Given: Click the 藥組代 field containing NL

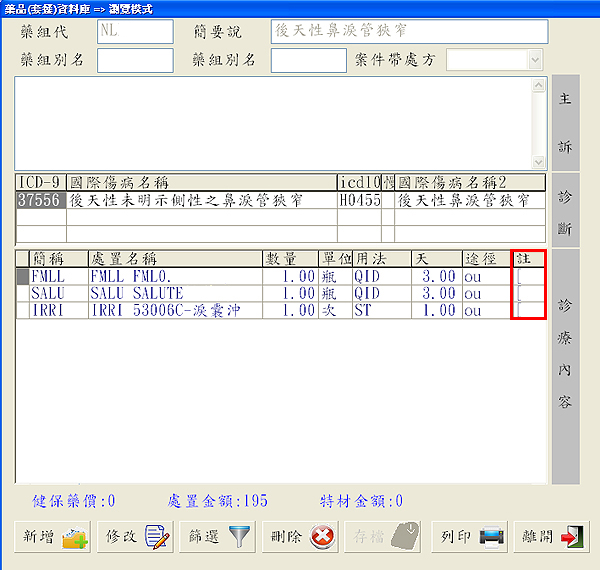Looking at the screenshot, I should tap(134, 31).
